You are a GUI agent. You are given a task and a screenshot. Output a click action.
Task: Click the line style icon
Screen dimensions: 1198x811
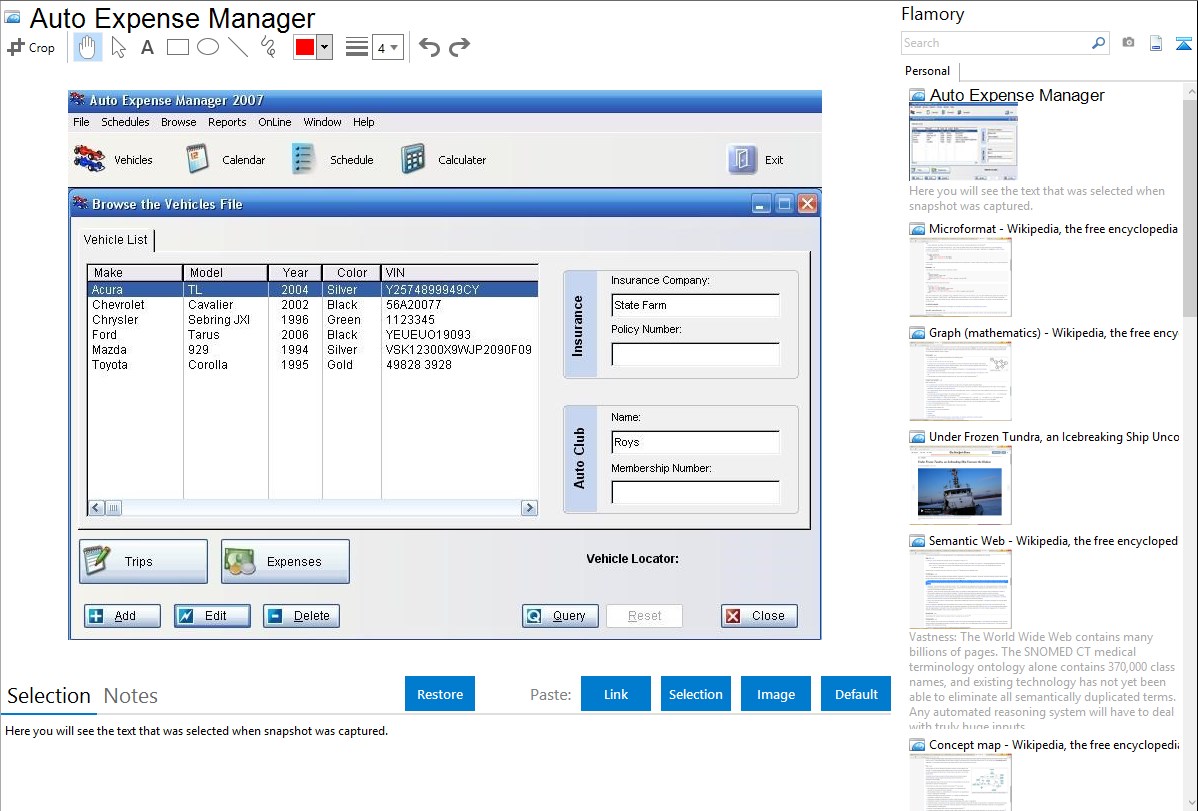point(357,47)
